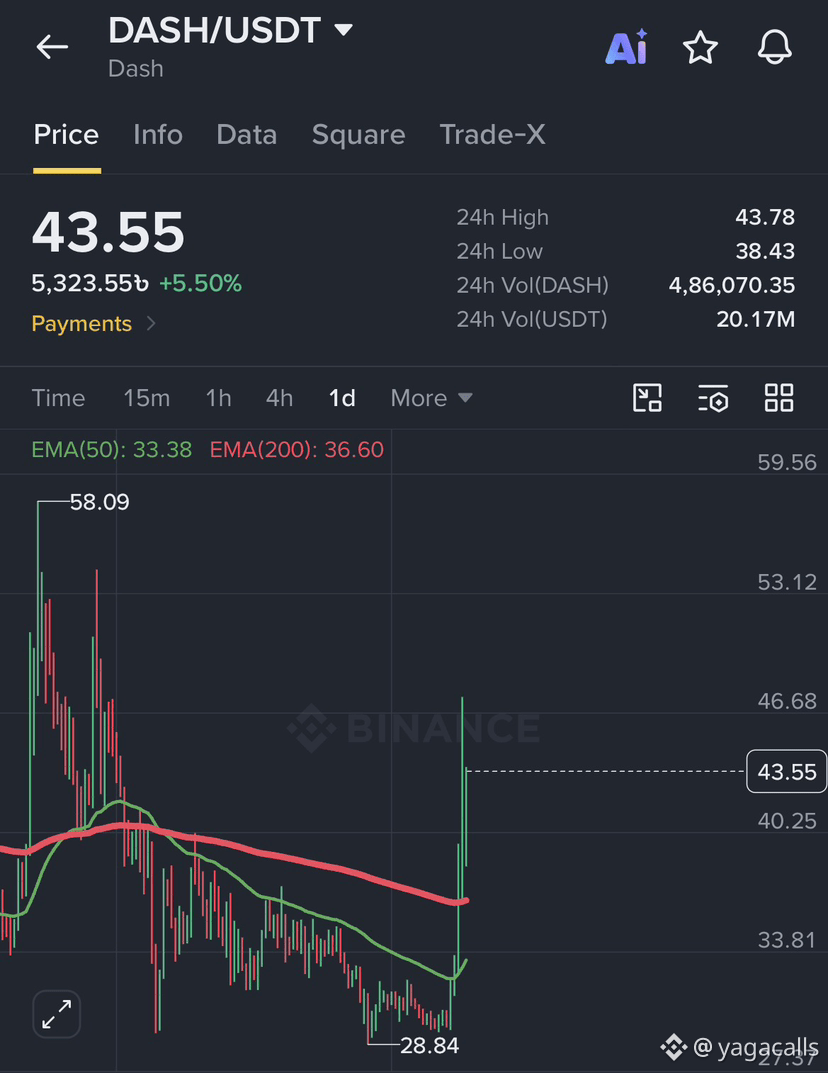Go back using the arrow icon
This screenshot has width=828, height=1073.
click(52, 47)
